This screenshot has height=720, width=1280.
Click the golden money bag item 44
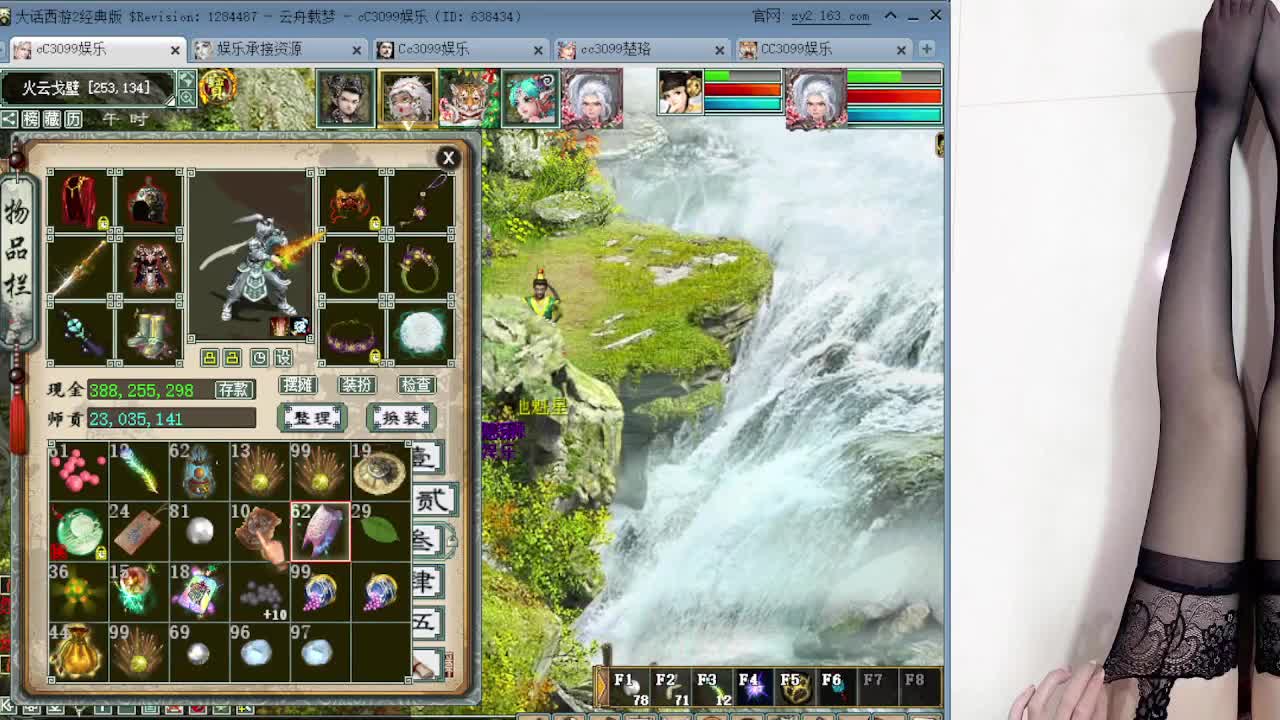78,652
